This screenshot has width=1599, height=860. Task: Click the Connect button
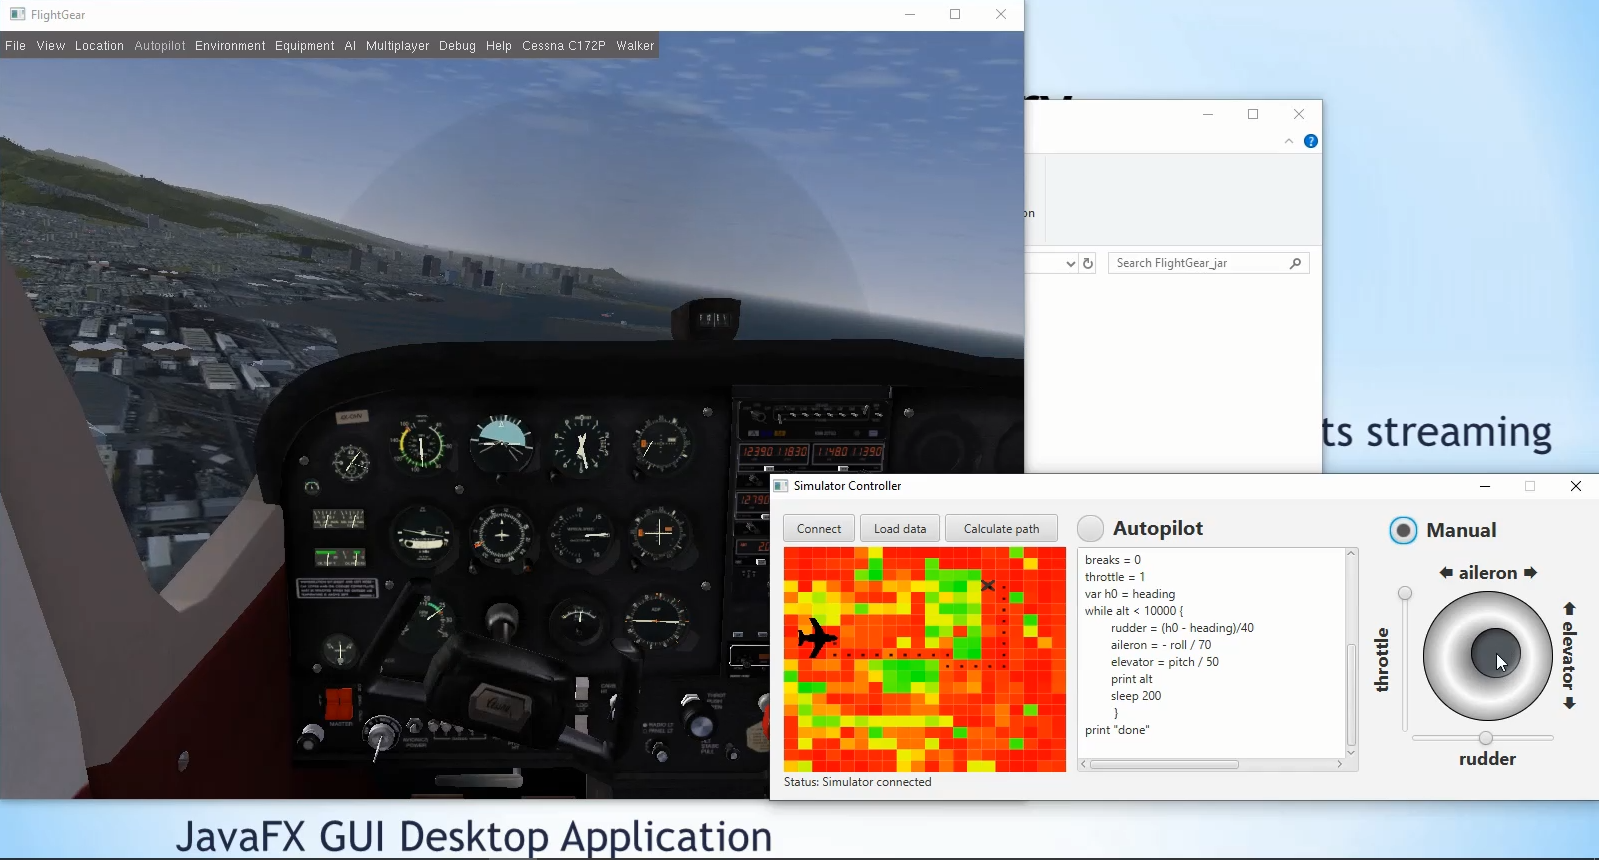click(x=819, y=529)
